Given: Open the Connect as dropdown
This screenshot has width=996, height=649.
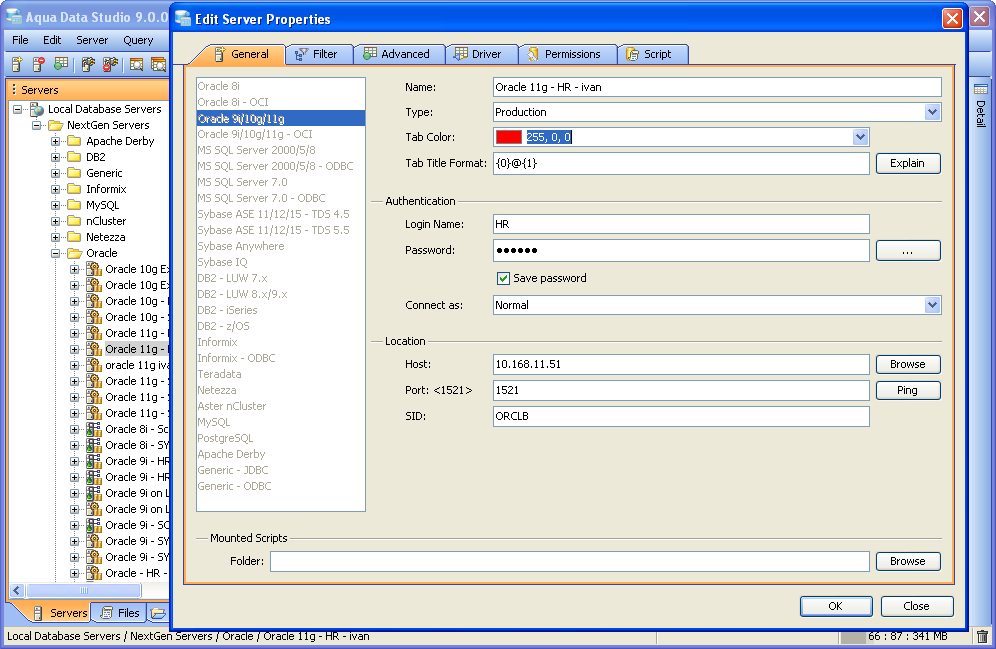Looking at the screenshot, I should (x=932, y=305).
